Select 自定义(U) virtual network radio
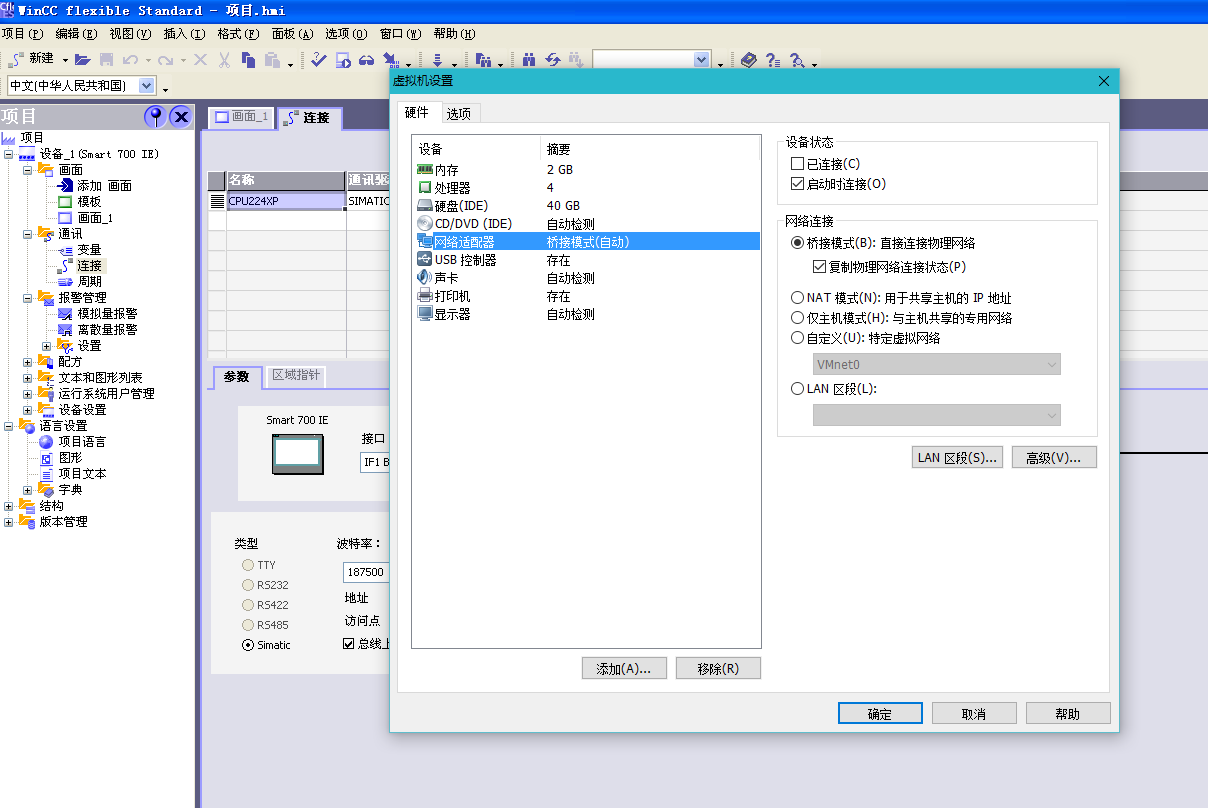This screenshot has height=808, width=1208. coord(797,338)
